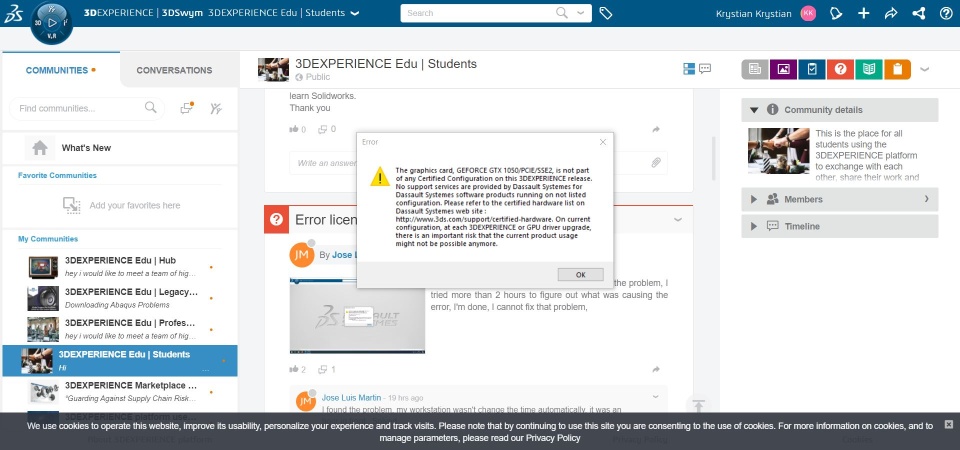Click the search magnifier icon in top bar
The width and height of the screenshot is (960, 450).
coord(561,13)
